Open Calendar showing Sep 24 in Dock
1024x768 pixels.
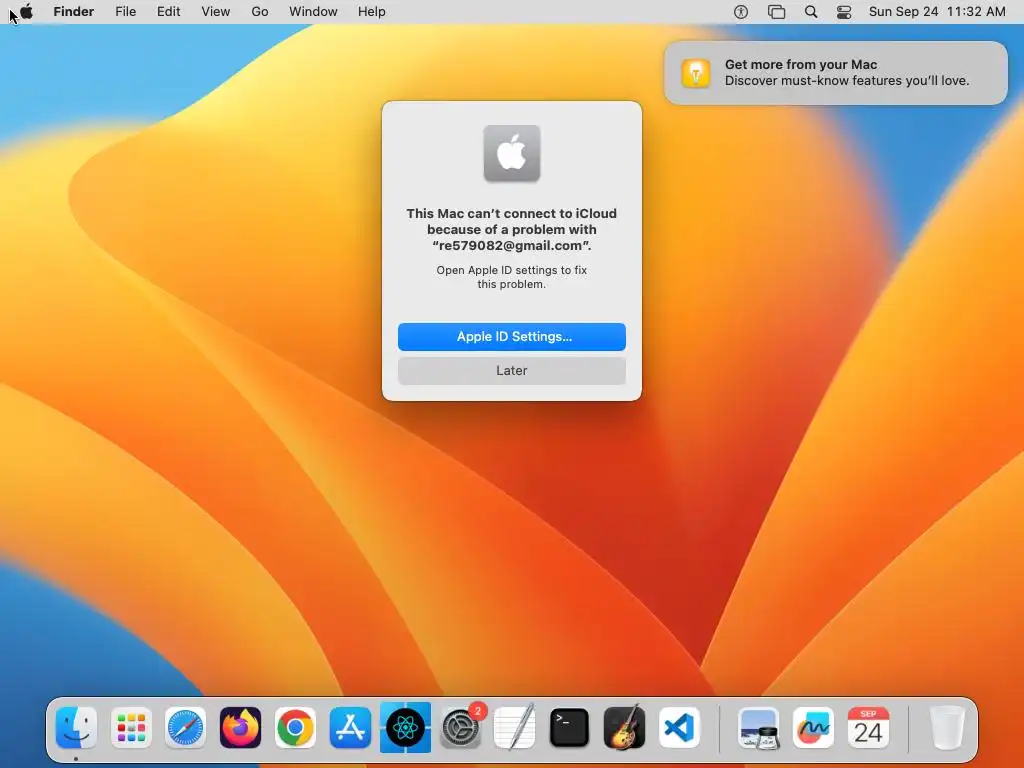click(x=868, y=727)
